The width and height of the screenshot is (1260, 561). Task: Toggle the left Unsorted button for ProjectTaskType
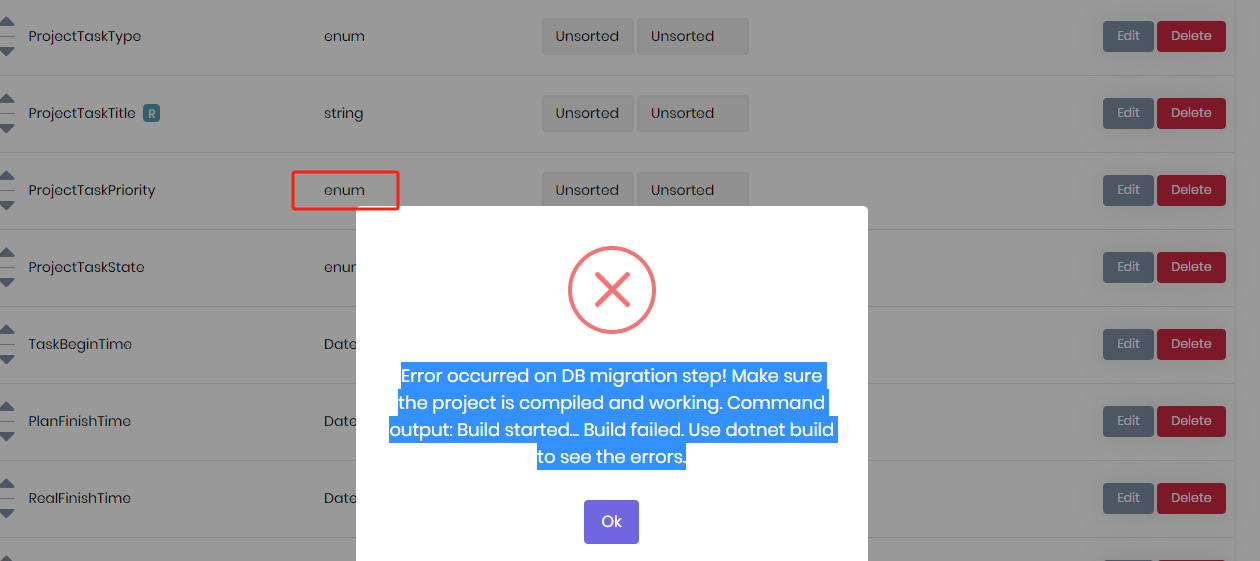[x=587, y=36]
